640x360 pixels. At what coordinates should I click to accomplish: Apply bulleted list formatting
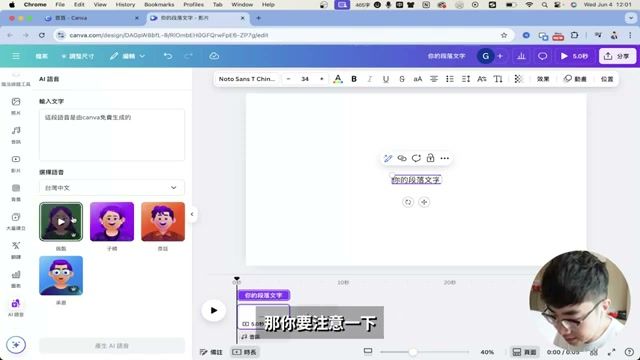click(x=450, y=79)
